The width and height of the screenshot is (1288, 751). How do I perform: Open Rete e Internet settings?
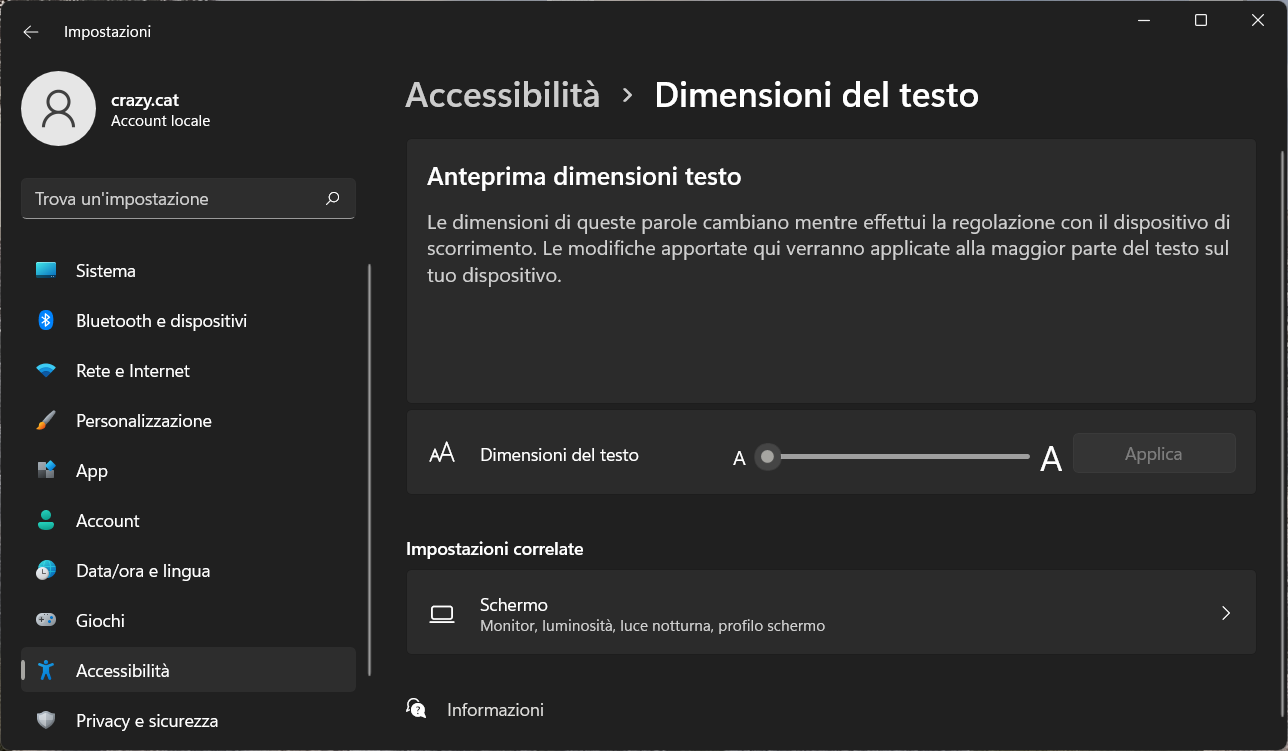coord(188,370)
